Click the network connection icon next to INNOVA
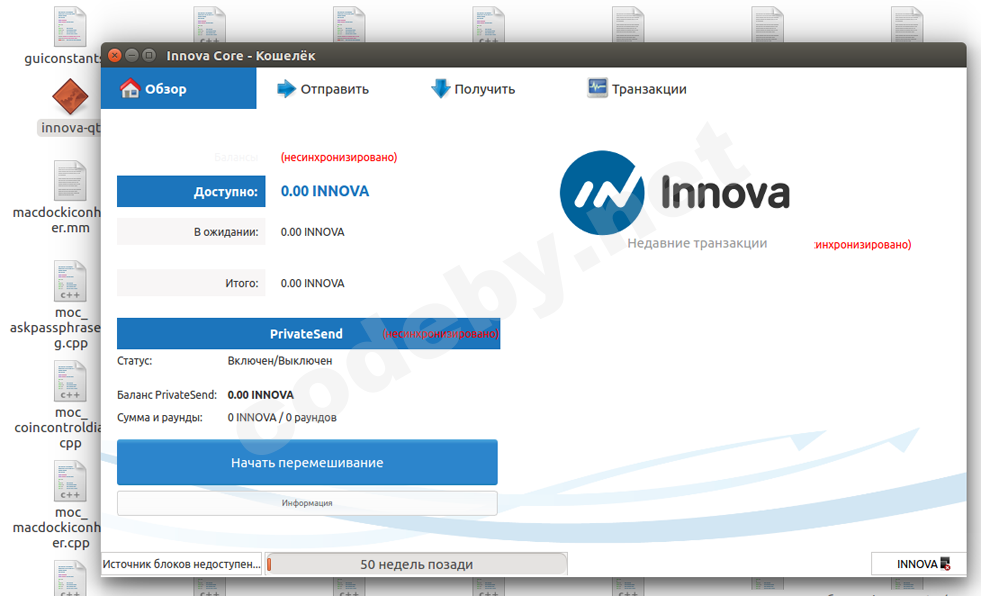Image resolution: width=981 pixels, height=596 pixels. [946, 564]
